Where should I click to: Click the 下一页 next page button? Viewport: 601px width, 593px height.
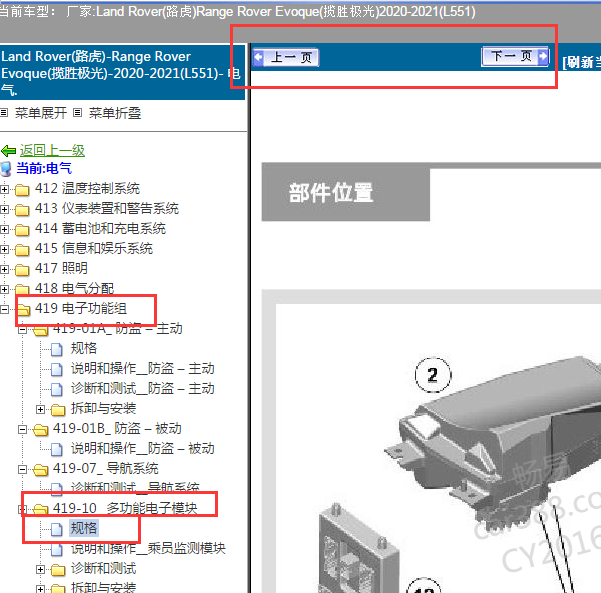515,57
